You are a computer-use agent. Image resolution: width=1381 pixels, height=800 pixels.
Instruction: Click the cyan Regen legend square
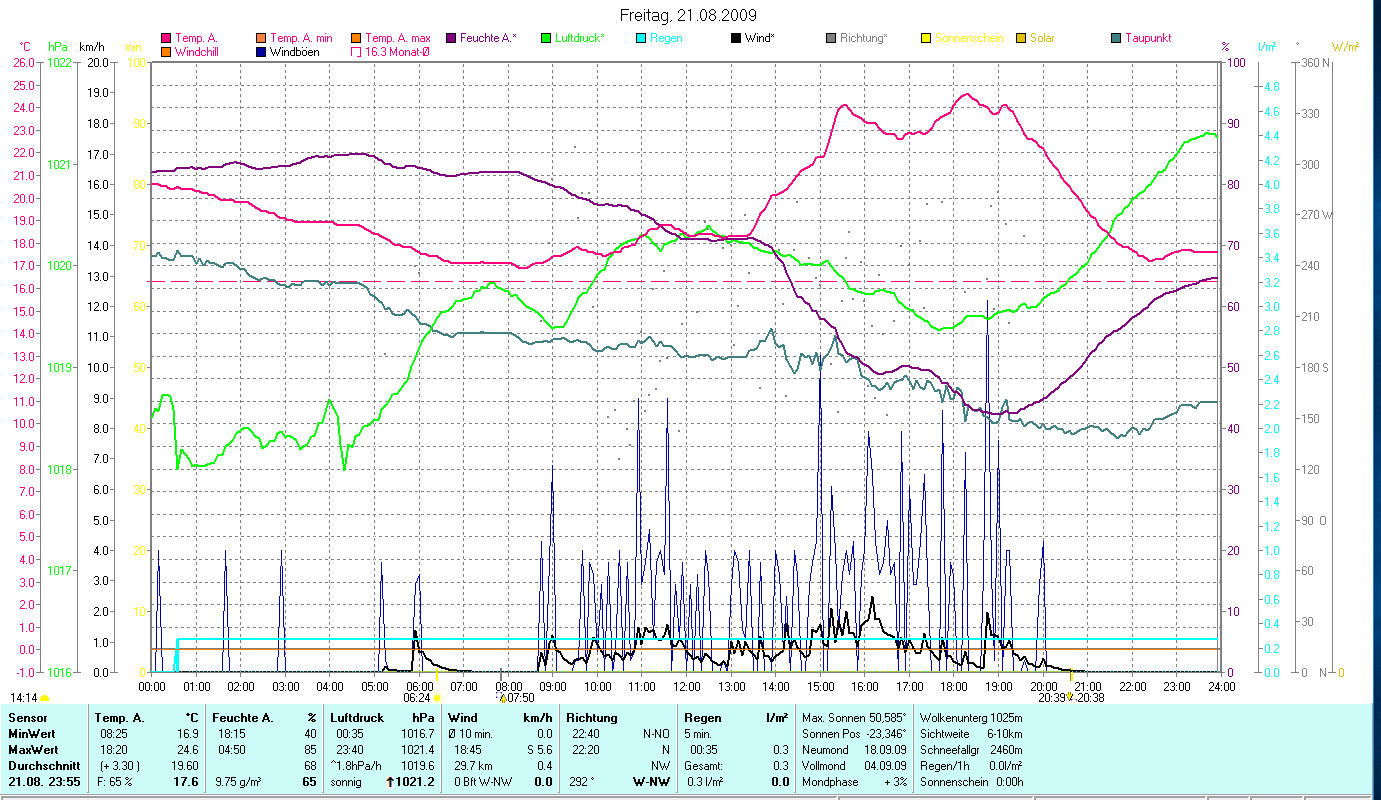640,38
